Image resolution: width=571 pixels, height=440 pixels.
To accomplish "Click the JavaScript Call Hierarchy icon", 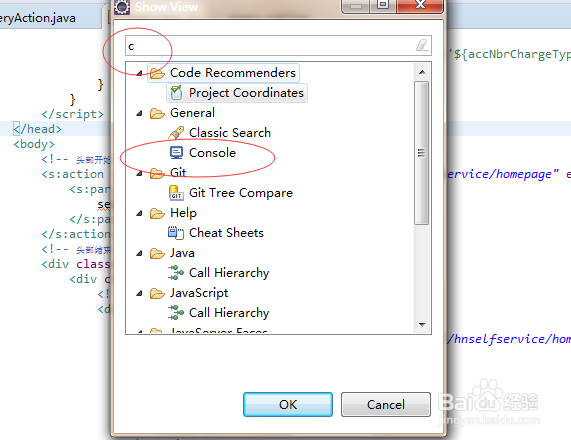I will point(176,313).
